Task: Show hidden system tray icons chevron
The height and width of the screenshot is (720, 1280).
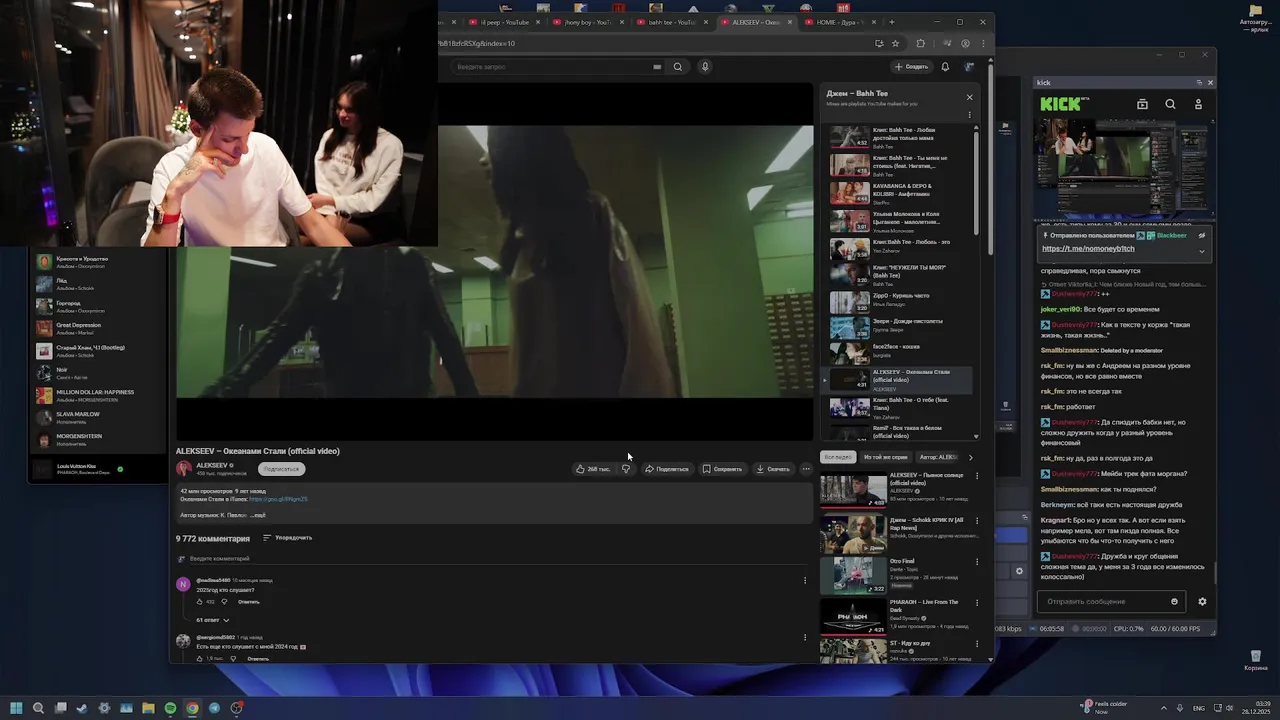Action: click(x=1163, y=708)
